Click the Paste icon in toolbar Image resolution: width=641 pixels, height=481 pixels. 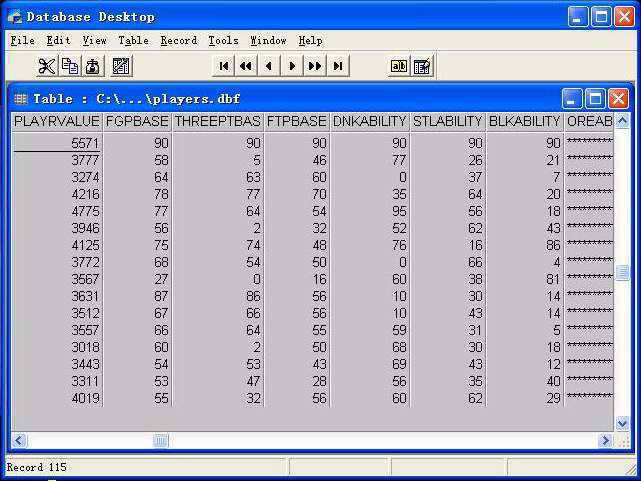click(x=92, y=66)
